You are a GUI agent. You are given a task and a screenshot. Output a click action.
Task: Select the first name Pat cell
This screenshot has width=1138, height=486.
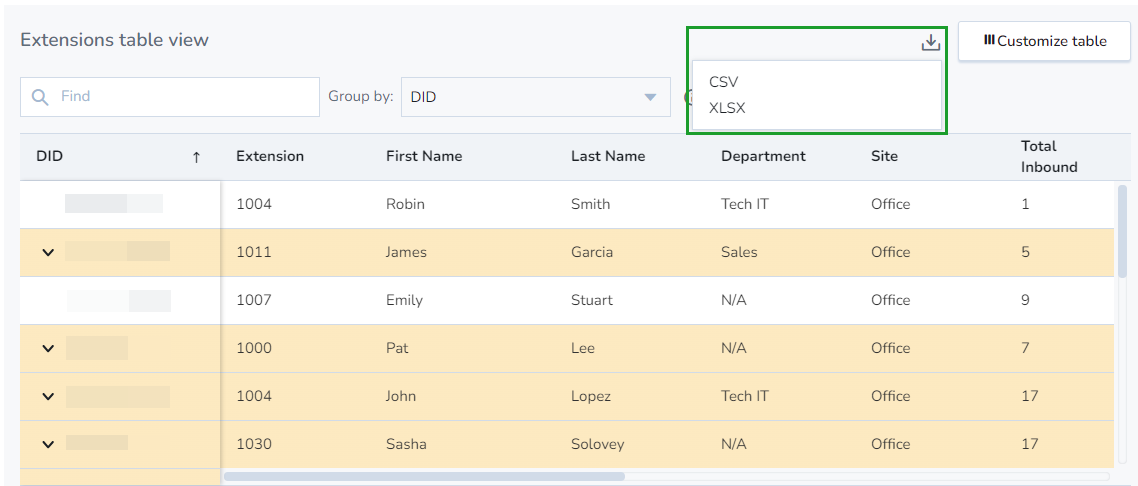point(397,348)
